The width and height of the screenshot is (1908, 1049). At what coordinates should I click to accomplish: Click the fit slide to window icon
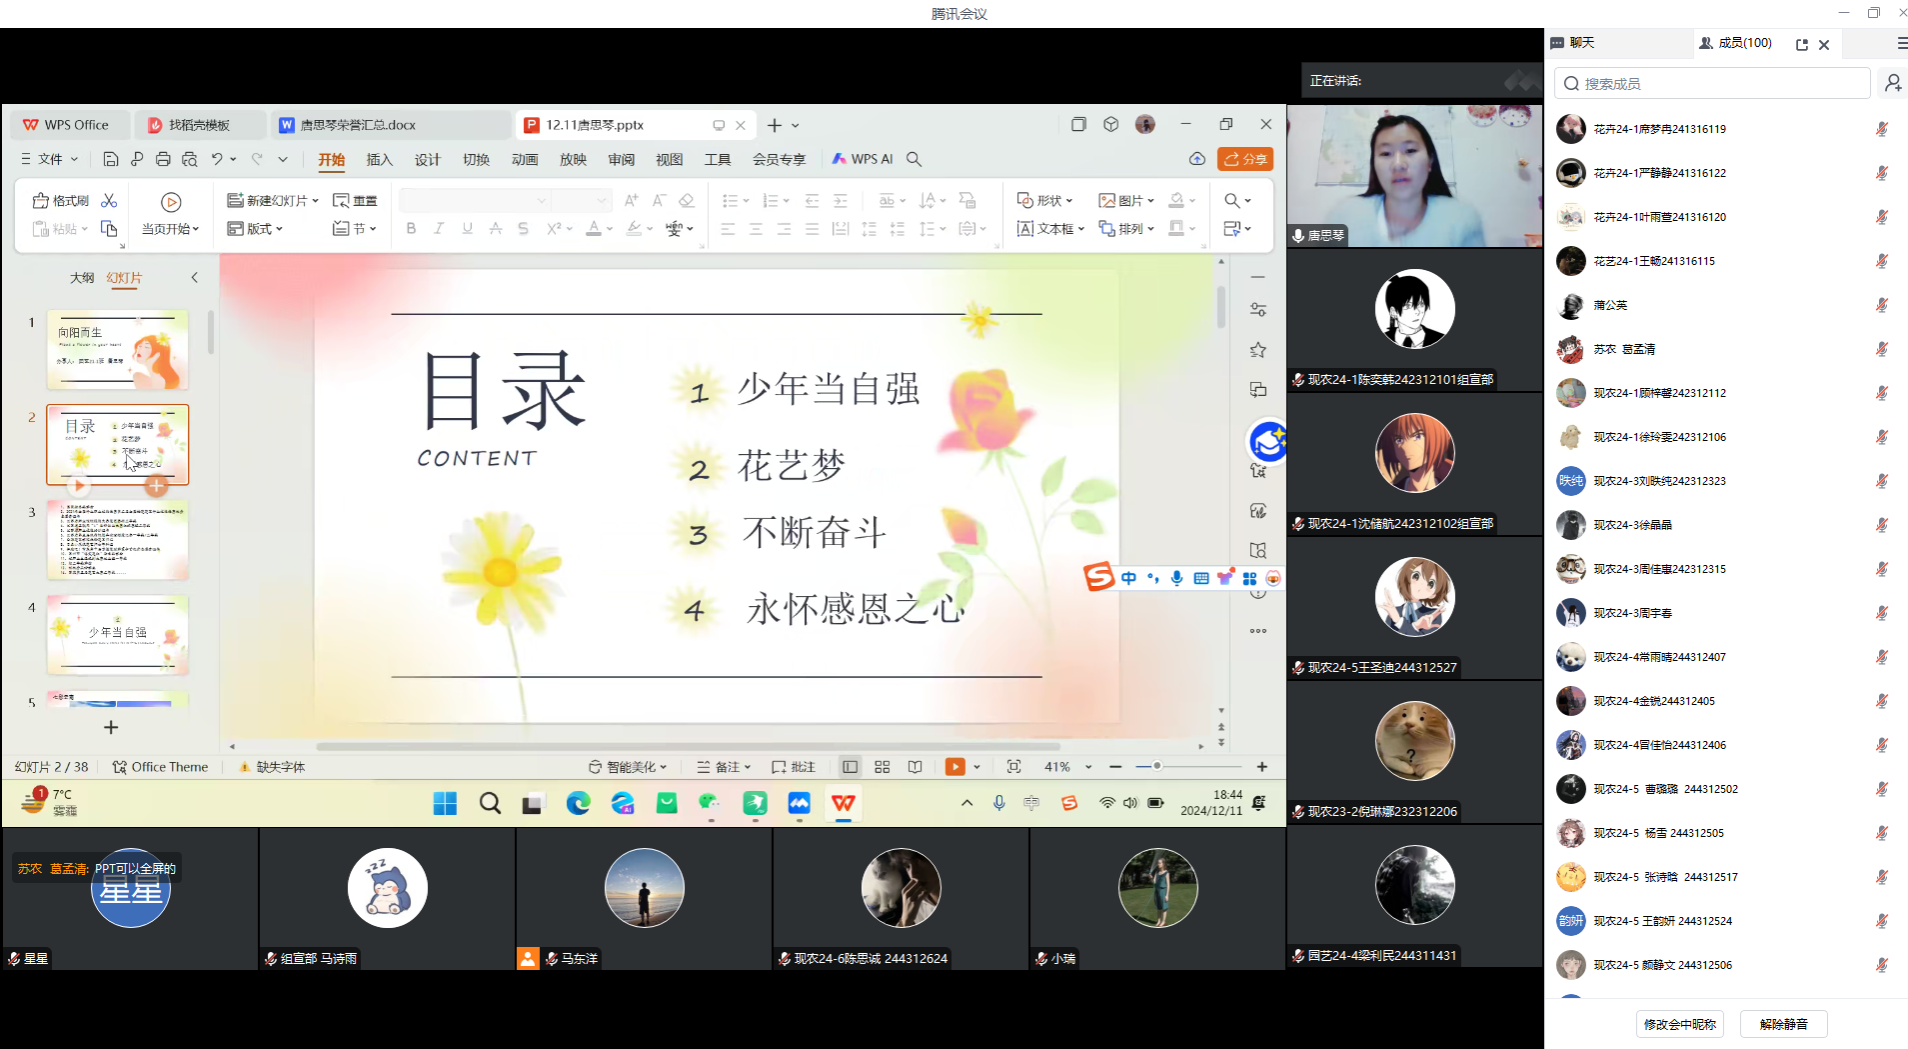coord(1014,767)
